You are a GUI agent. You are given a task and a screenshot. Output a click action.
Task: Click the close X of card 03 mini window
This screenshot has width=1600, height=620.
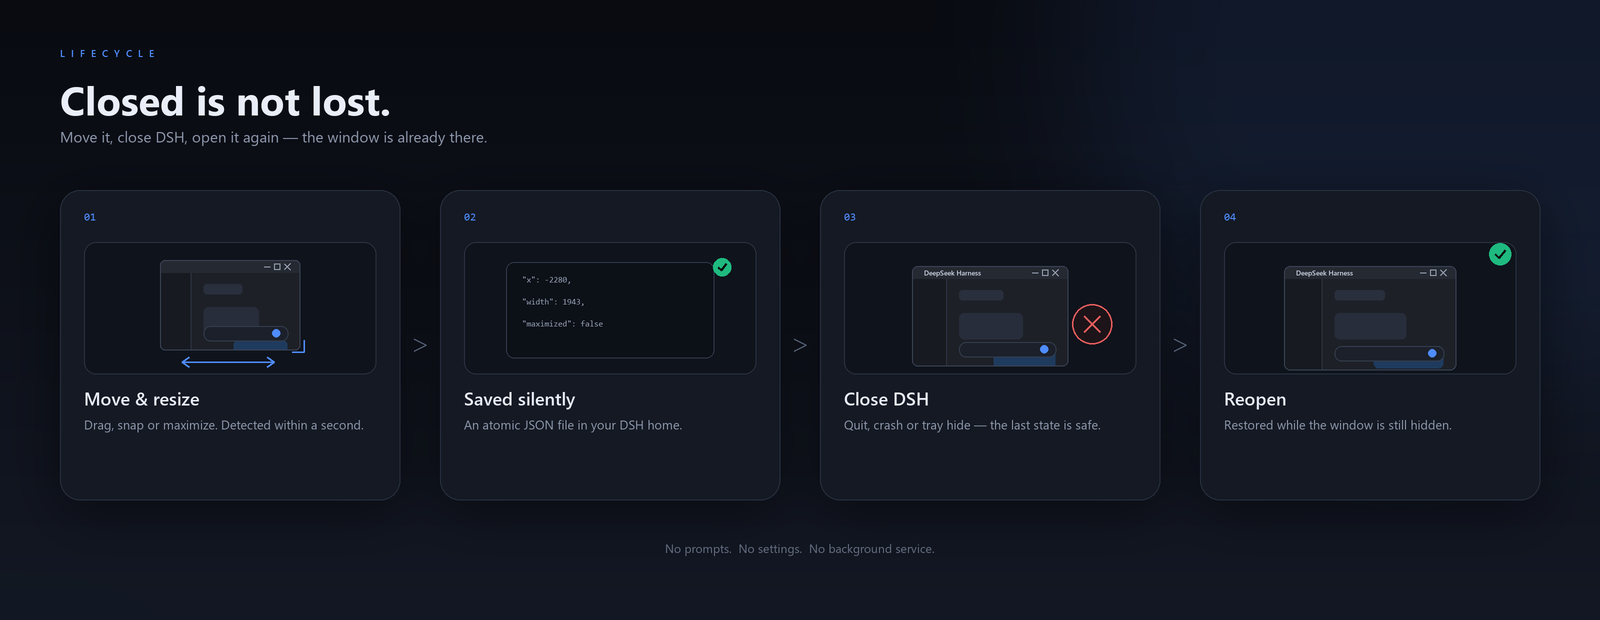tap(1055, 273)
